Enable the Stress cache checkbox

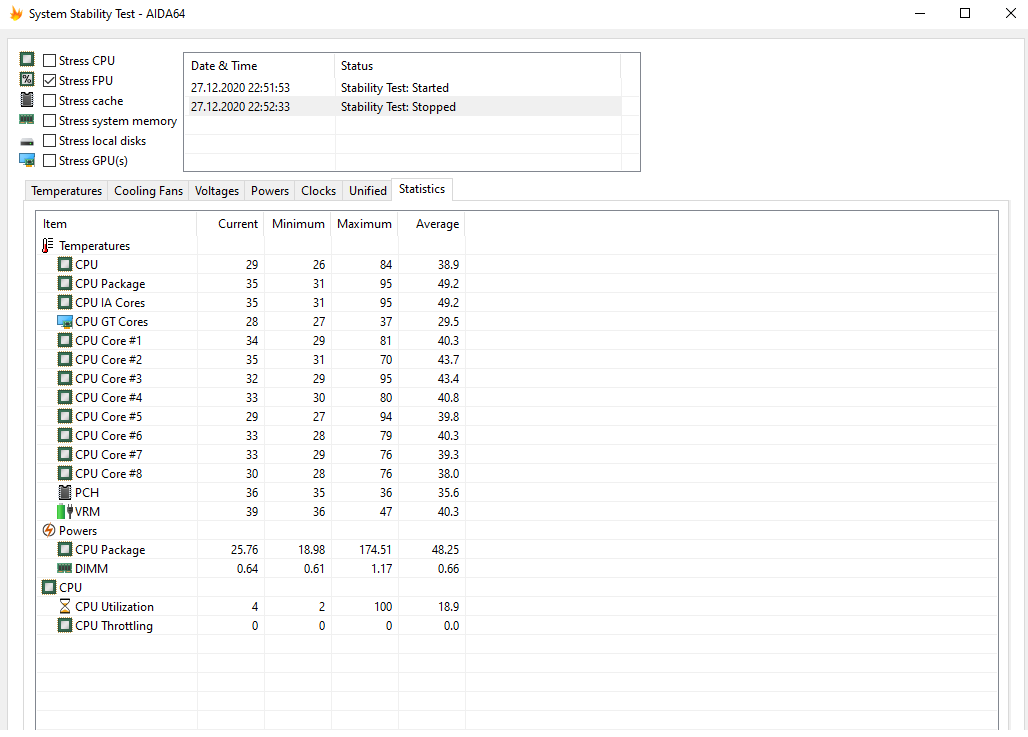(49, 100)
